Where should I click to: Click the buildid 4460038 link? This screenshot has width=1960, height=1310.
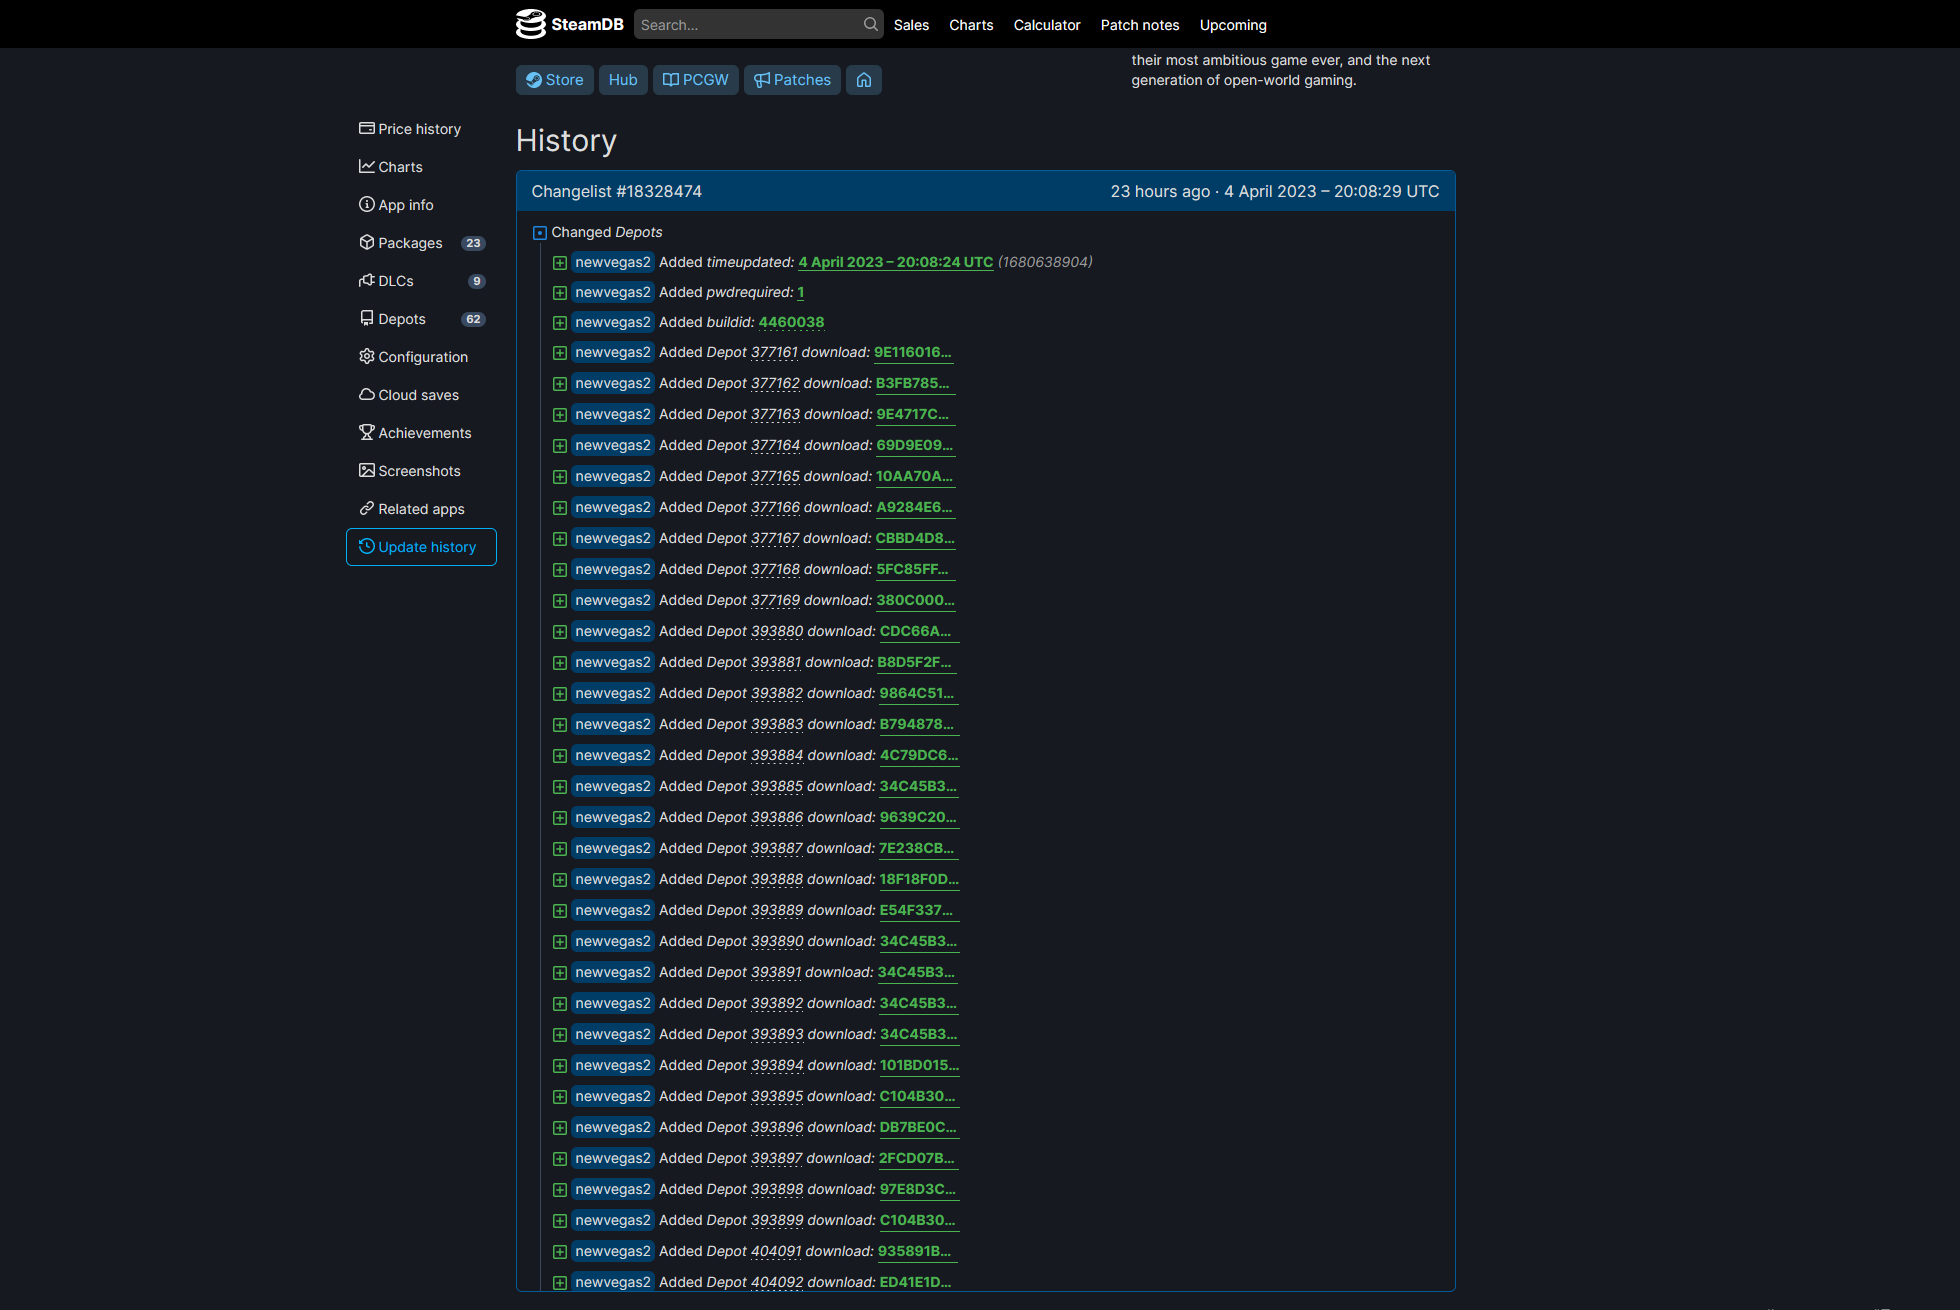(791, 322)
